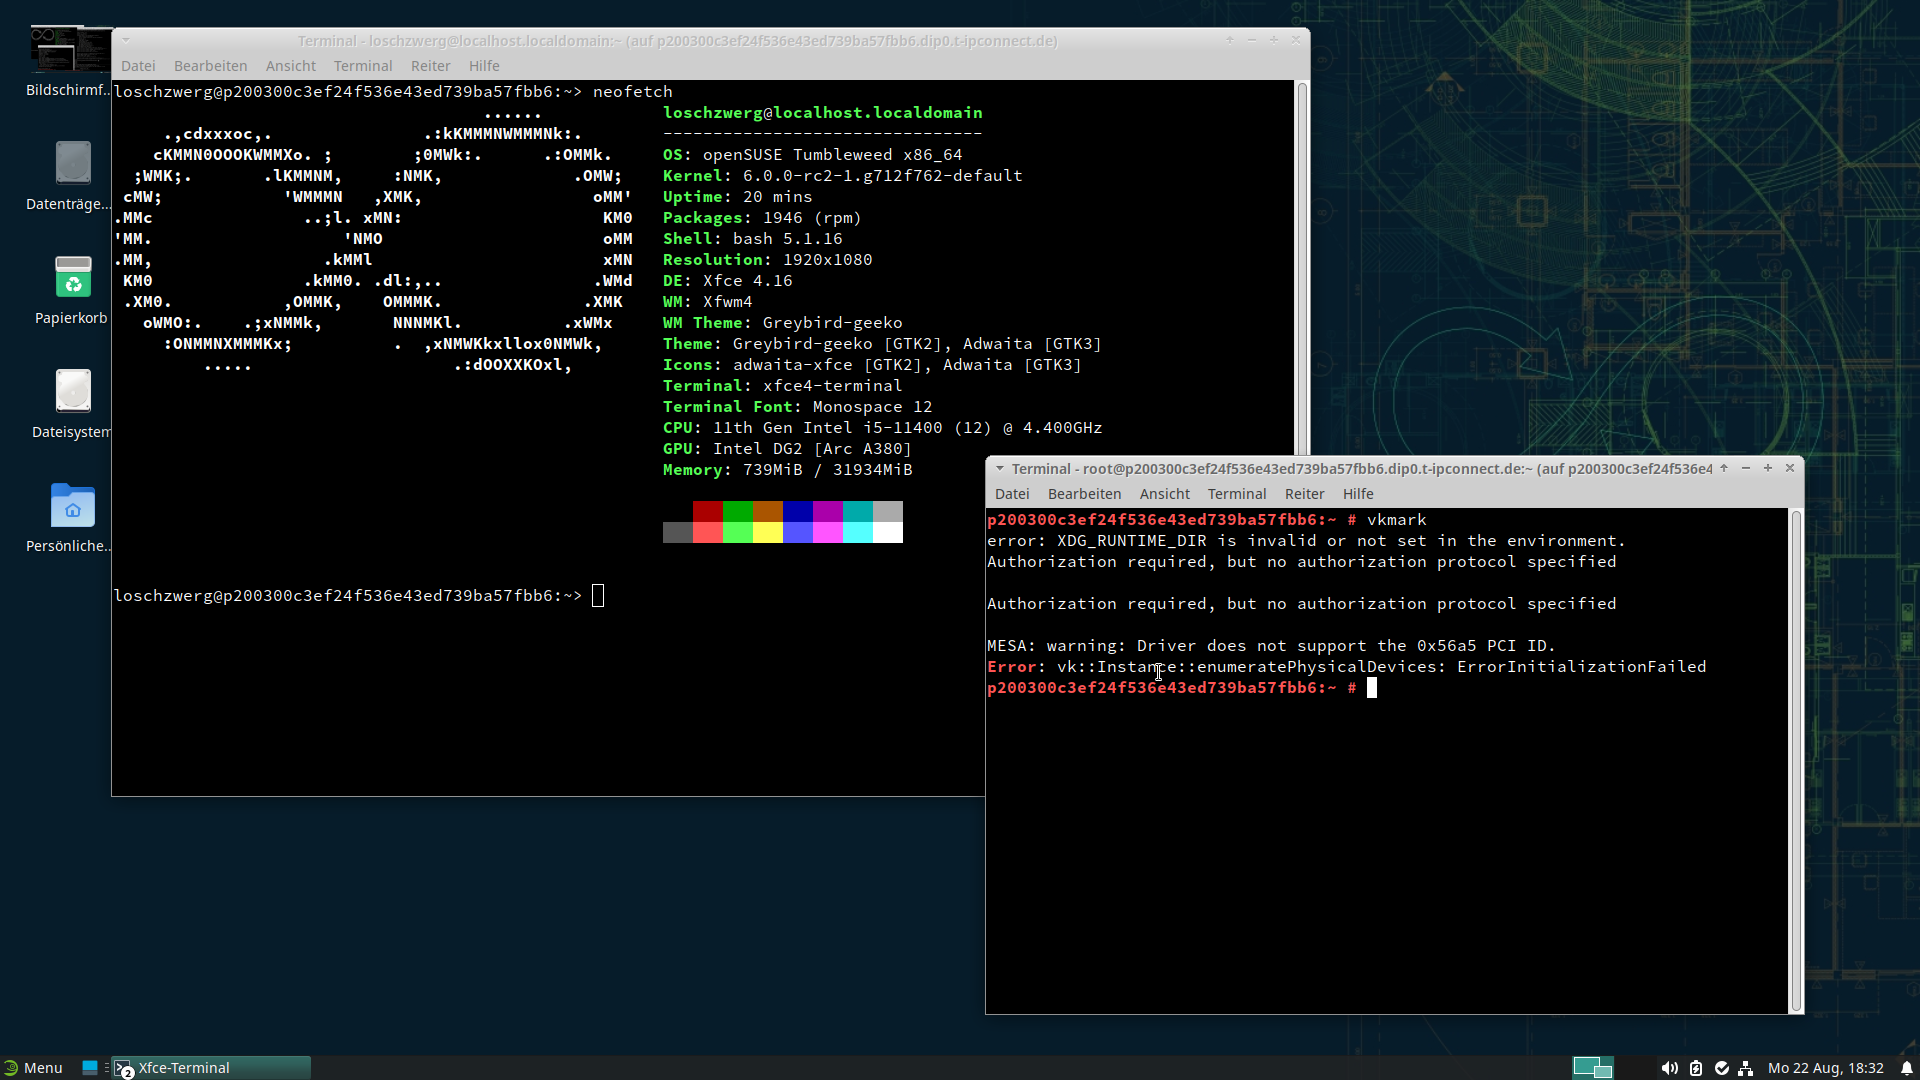Click the volume speaker tray icon

point(1669,1068)
